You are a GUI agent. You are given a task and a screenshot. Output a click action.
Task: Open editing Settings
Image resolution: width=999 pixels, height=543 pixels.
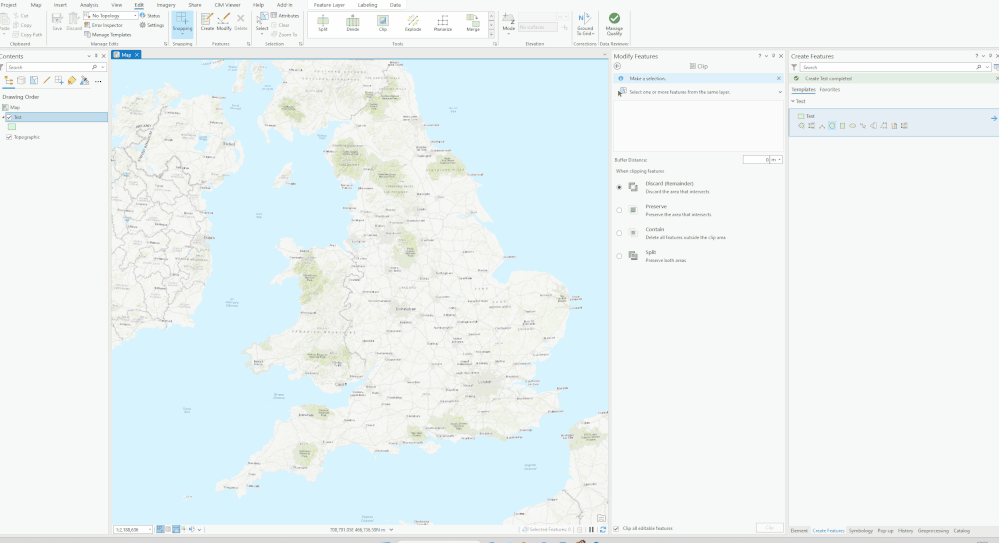pos(152,25)
